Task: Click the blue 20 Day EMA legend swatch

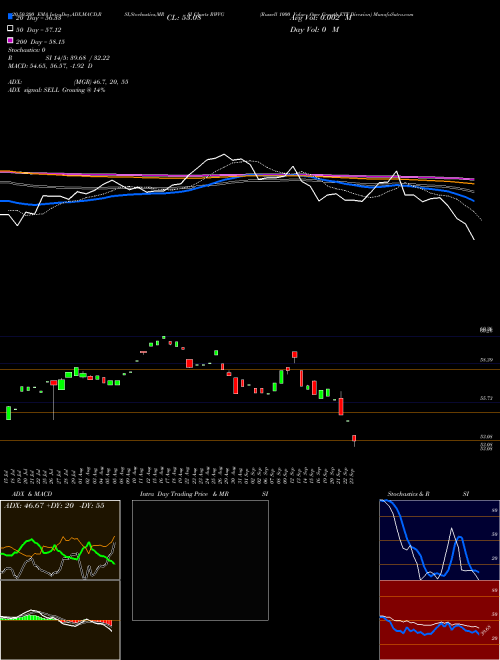Action: (10, 17)
